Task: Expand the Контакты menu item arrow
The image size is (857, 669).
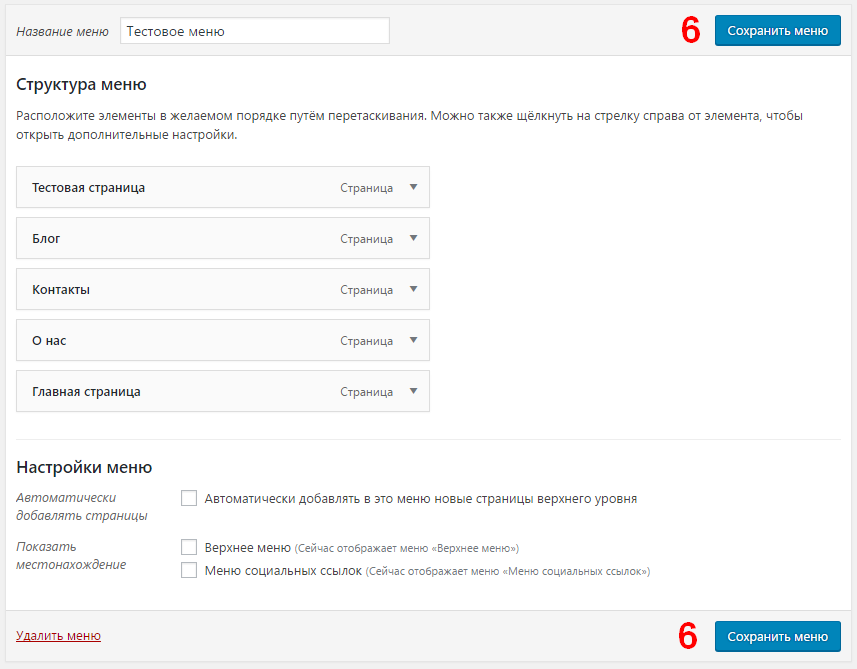Action: tap(414, 289)
